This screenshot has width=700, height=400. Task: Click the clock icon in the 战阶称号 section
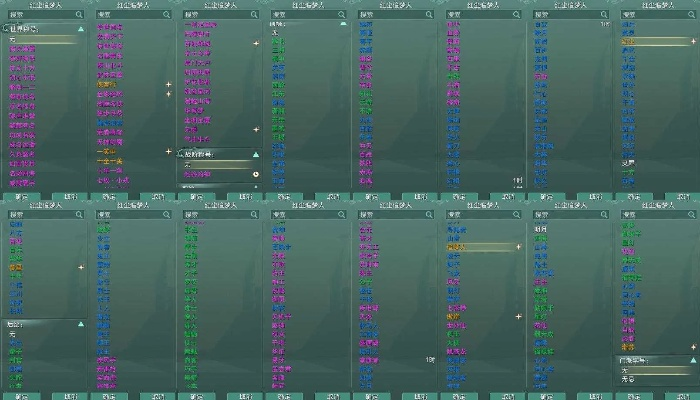(x=256, y=174)
